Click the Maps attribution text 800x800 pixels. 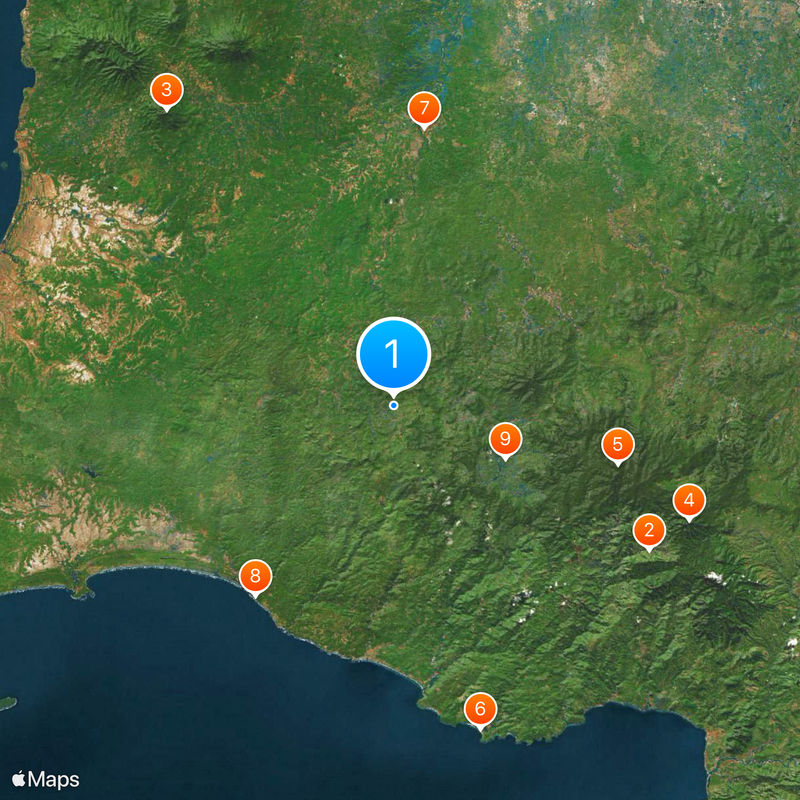click(x=54, y=780)
